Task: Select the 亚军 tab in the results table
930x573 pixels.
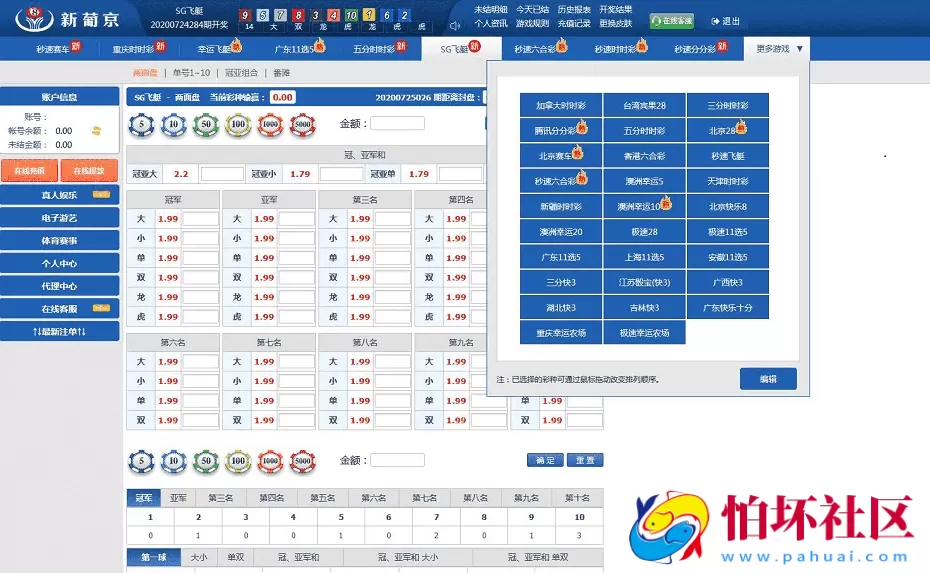Action: [178, 497]
